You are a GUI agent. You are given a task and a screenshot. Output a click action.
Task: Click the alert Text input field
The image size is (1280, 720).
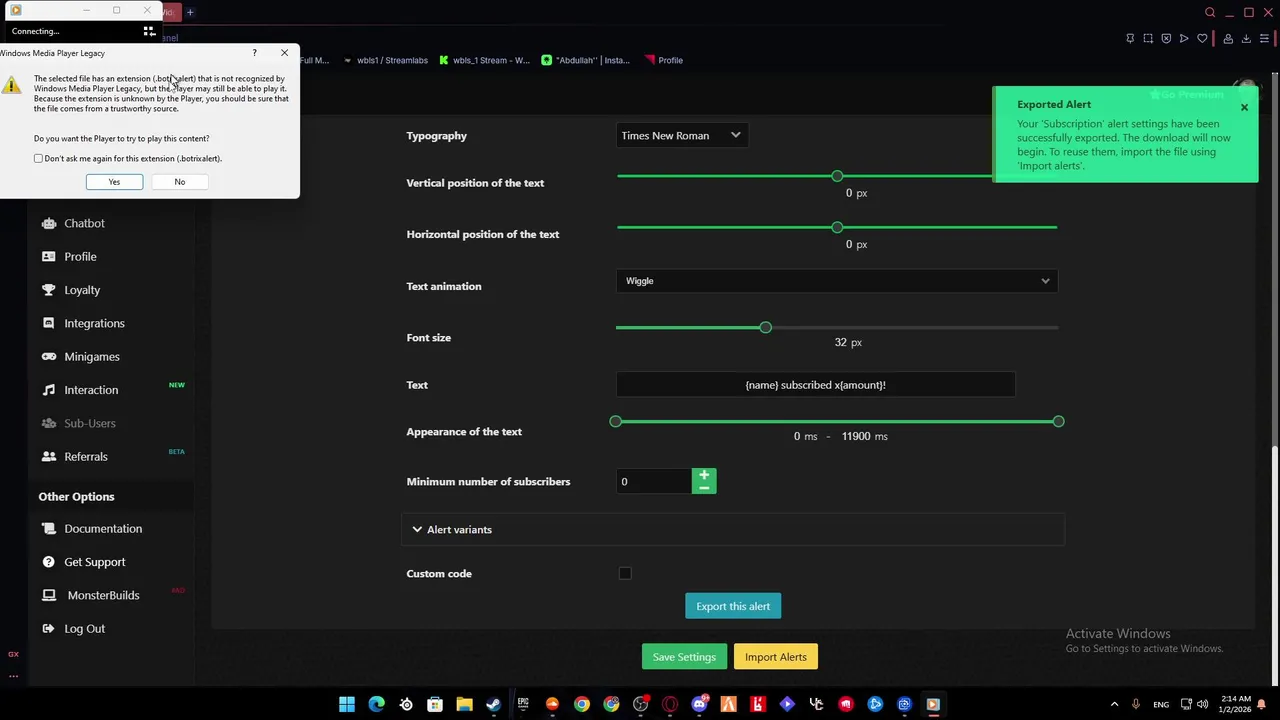click(815, 385)
